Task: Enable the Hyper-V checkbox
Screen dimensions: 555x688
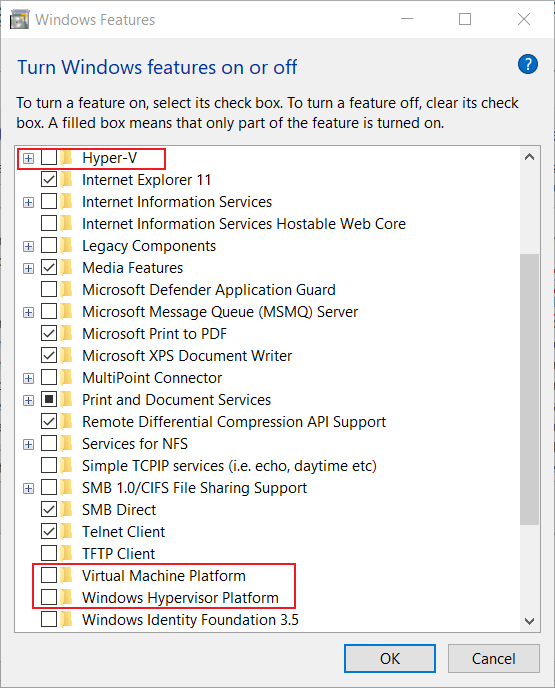Action: point(49,158)
